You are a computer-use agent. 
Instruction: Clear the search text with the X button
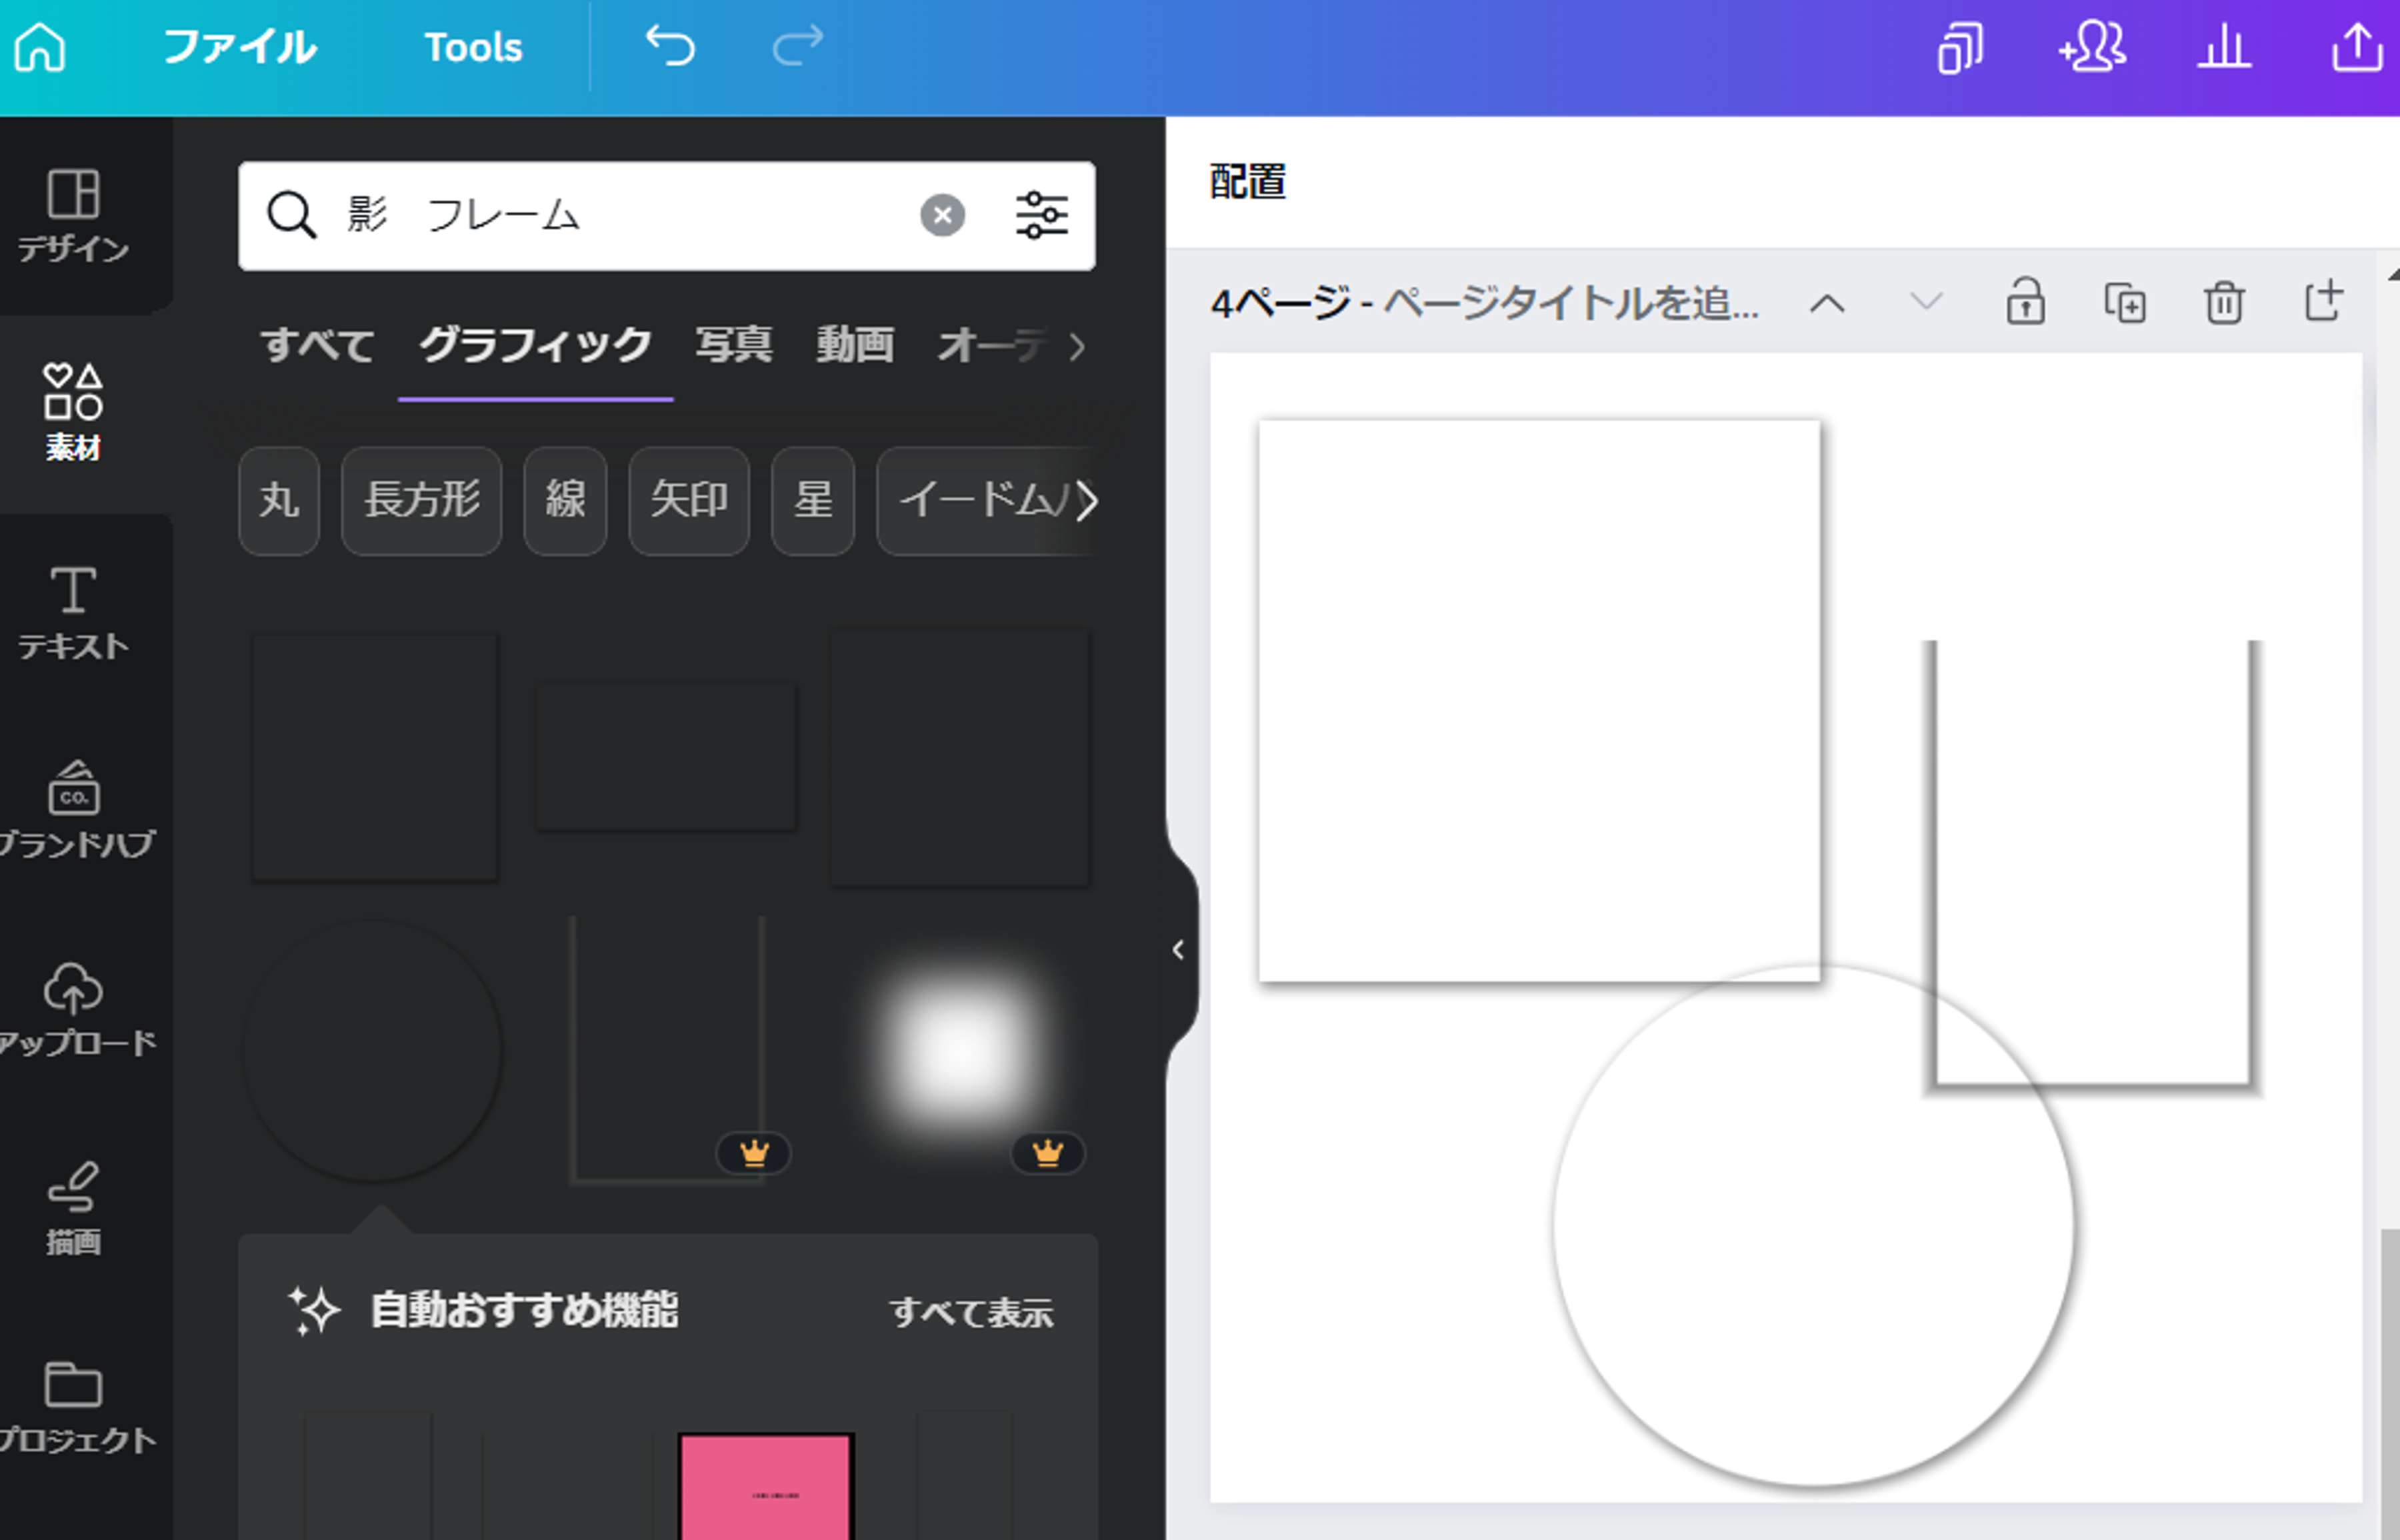pos(942,215)
